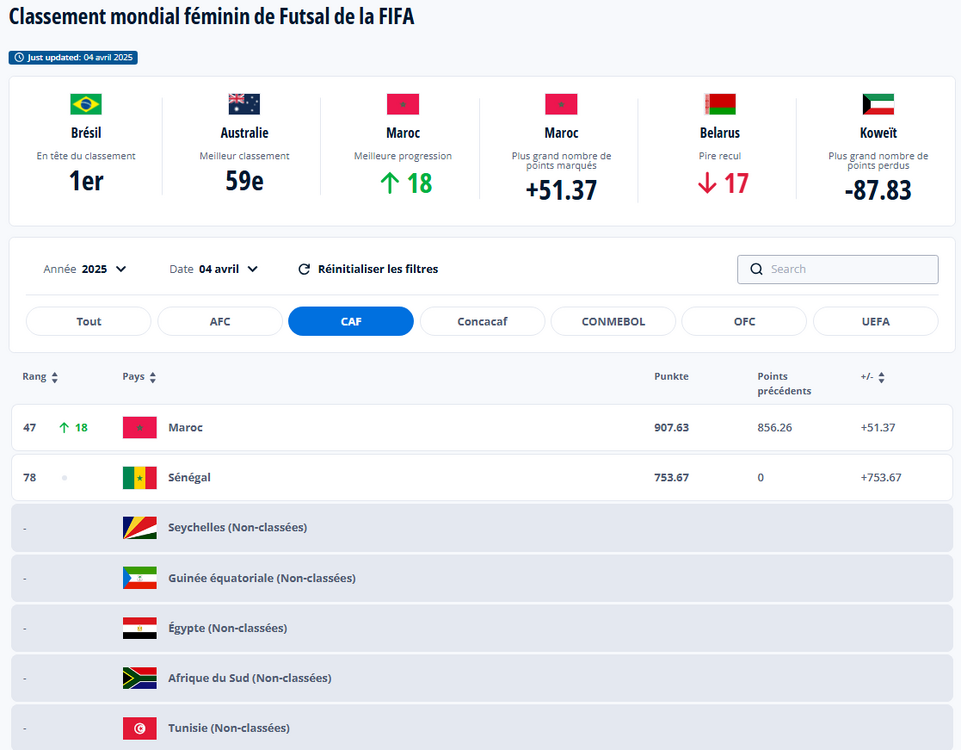Click Sénégal's +753.67 change value
961x750 pixels.
tap(881, 478)
